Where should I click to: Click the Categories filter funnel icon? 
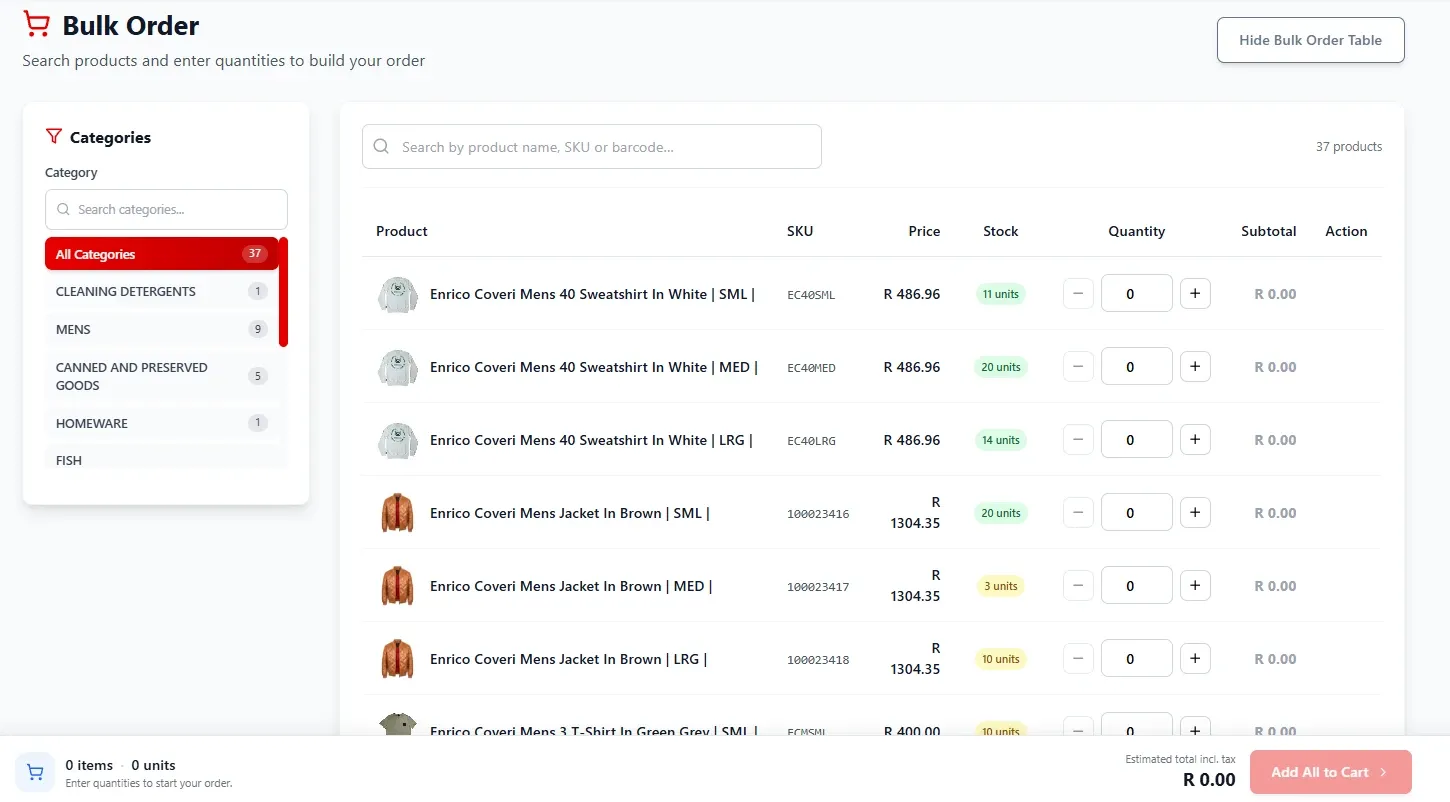[x=54, y=137]
